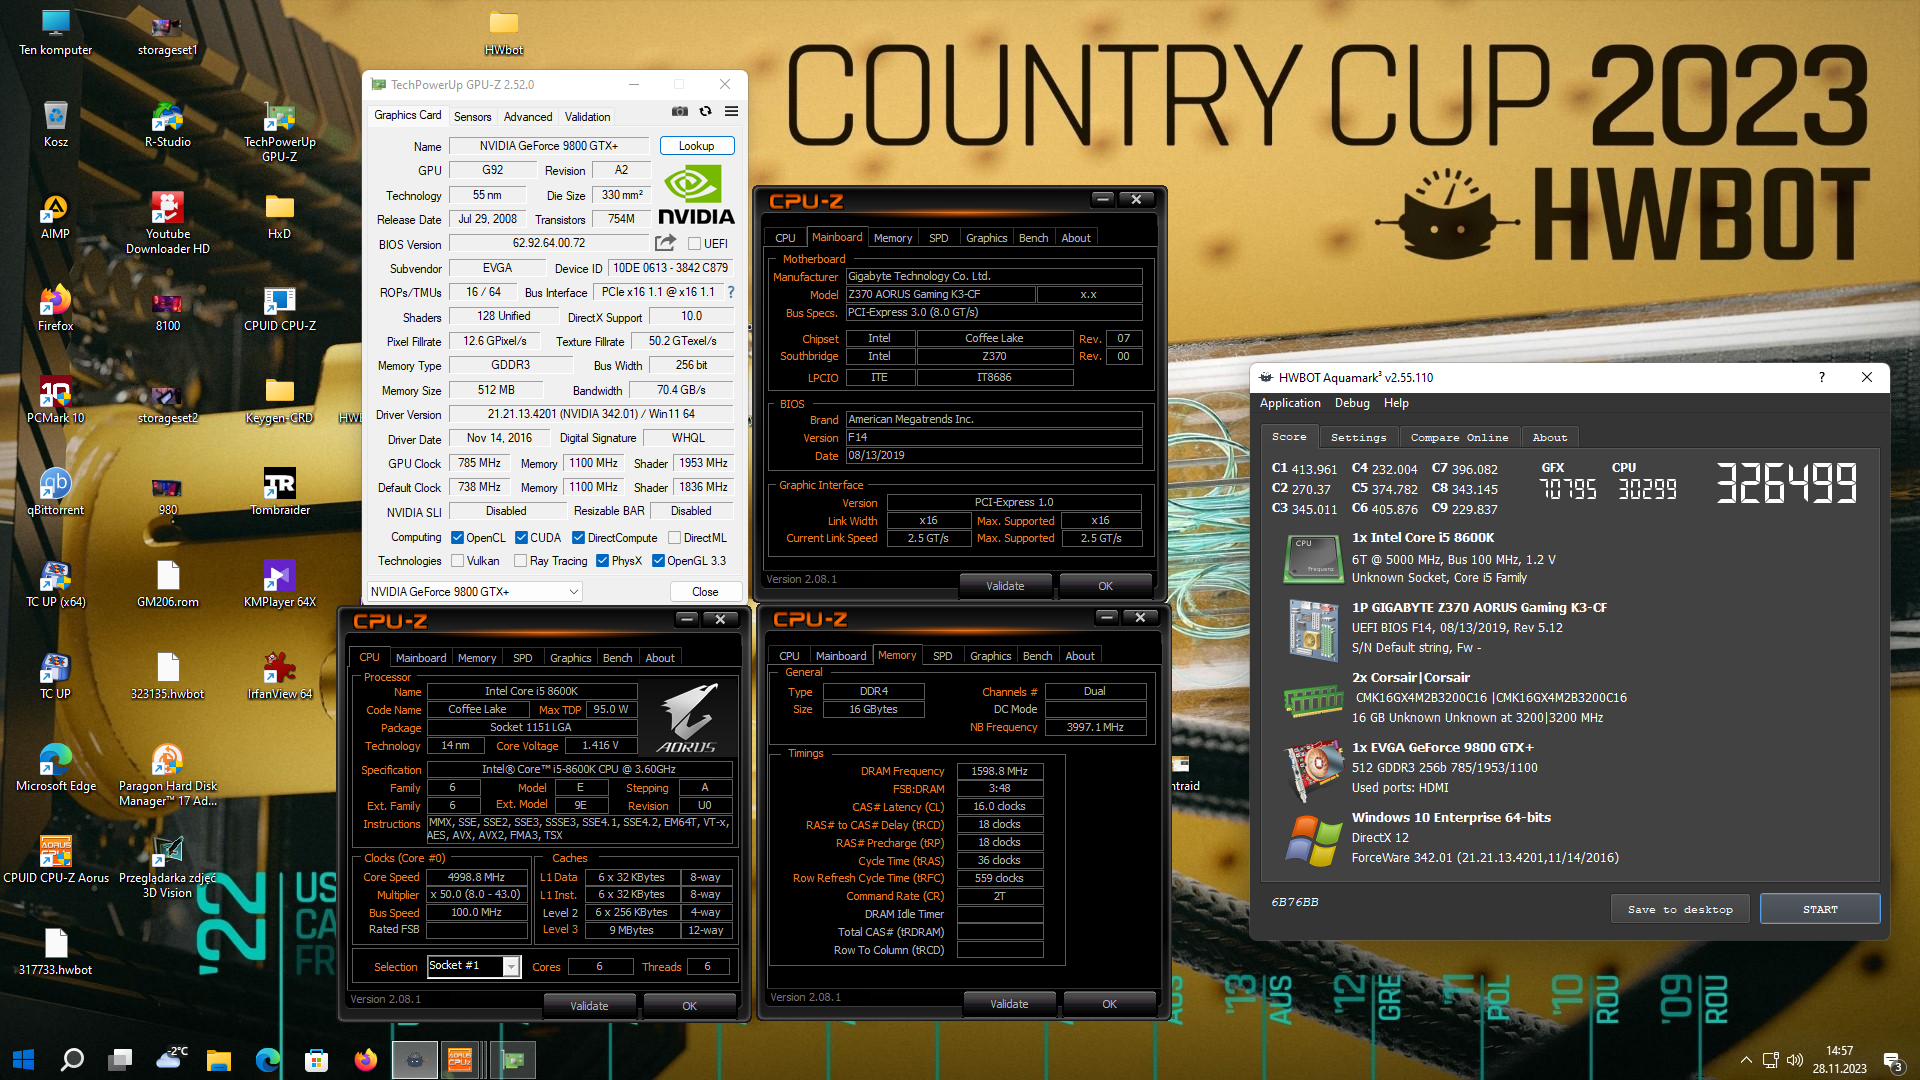Toggle Ray Tracing checkbox in GPU-Z
The height and width of the screenshot is (1080, 1920).
521,561
